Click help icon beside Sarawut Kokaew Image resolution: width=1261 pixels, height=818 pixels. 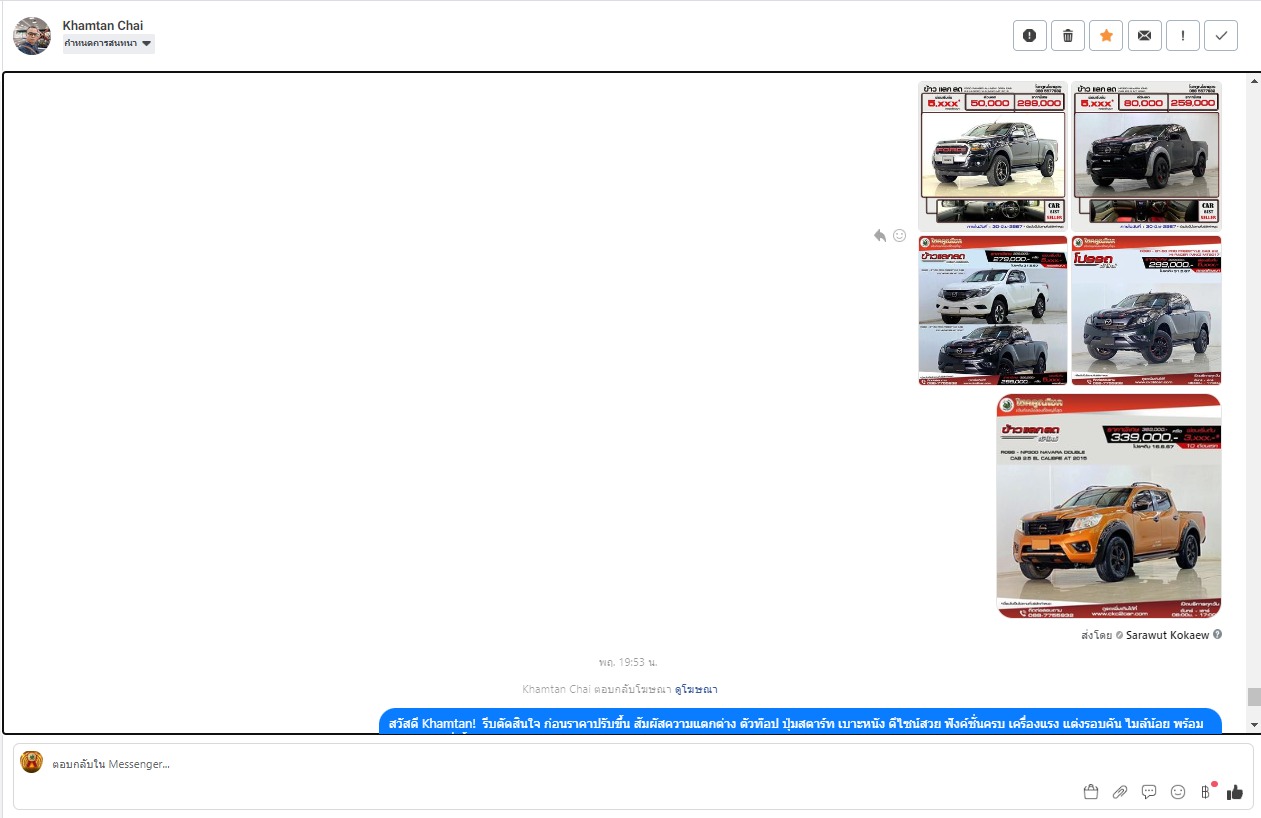1217,634
